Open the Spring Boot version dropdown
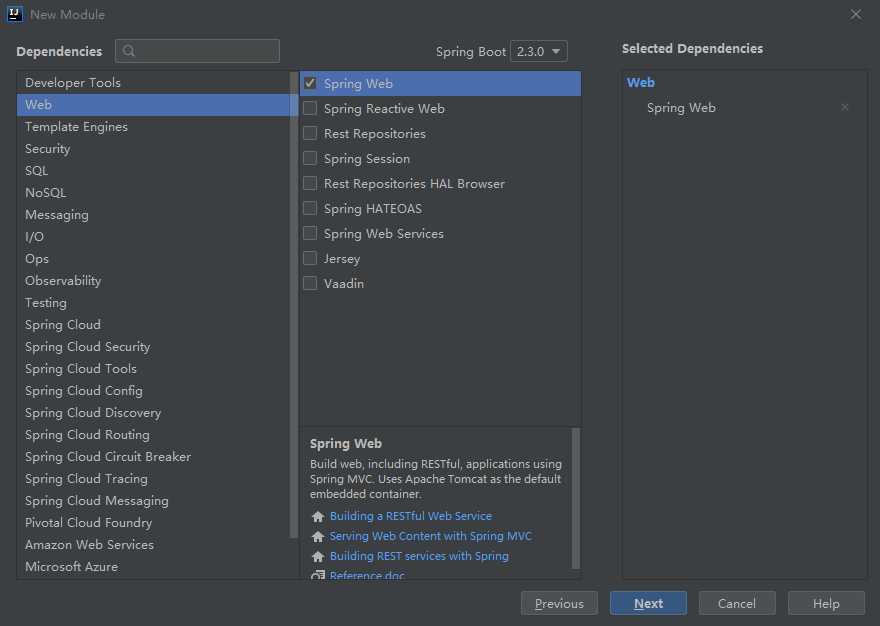Image resolution: width=880 pixels, height=626 pixels. coord(538,51)
